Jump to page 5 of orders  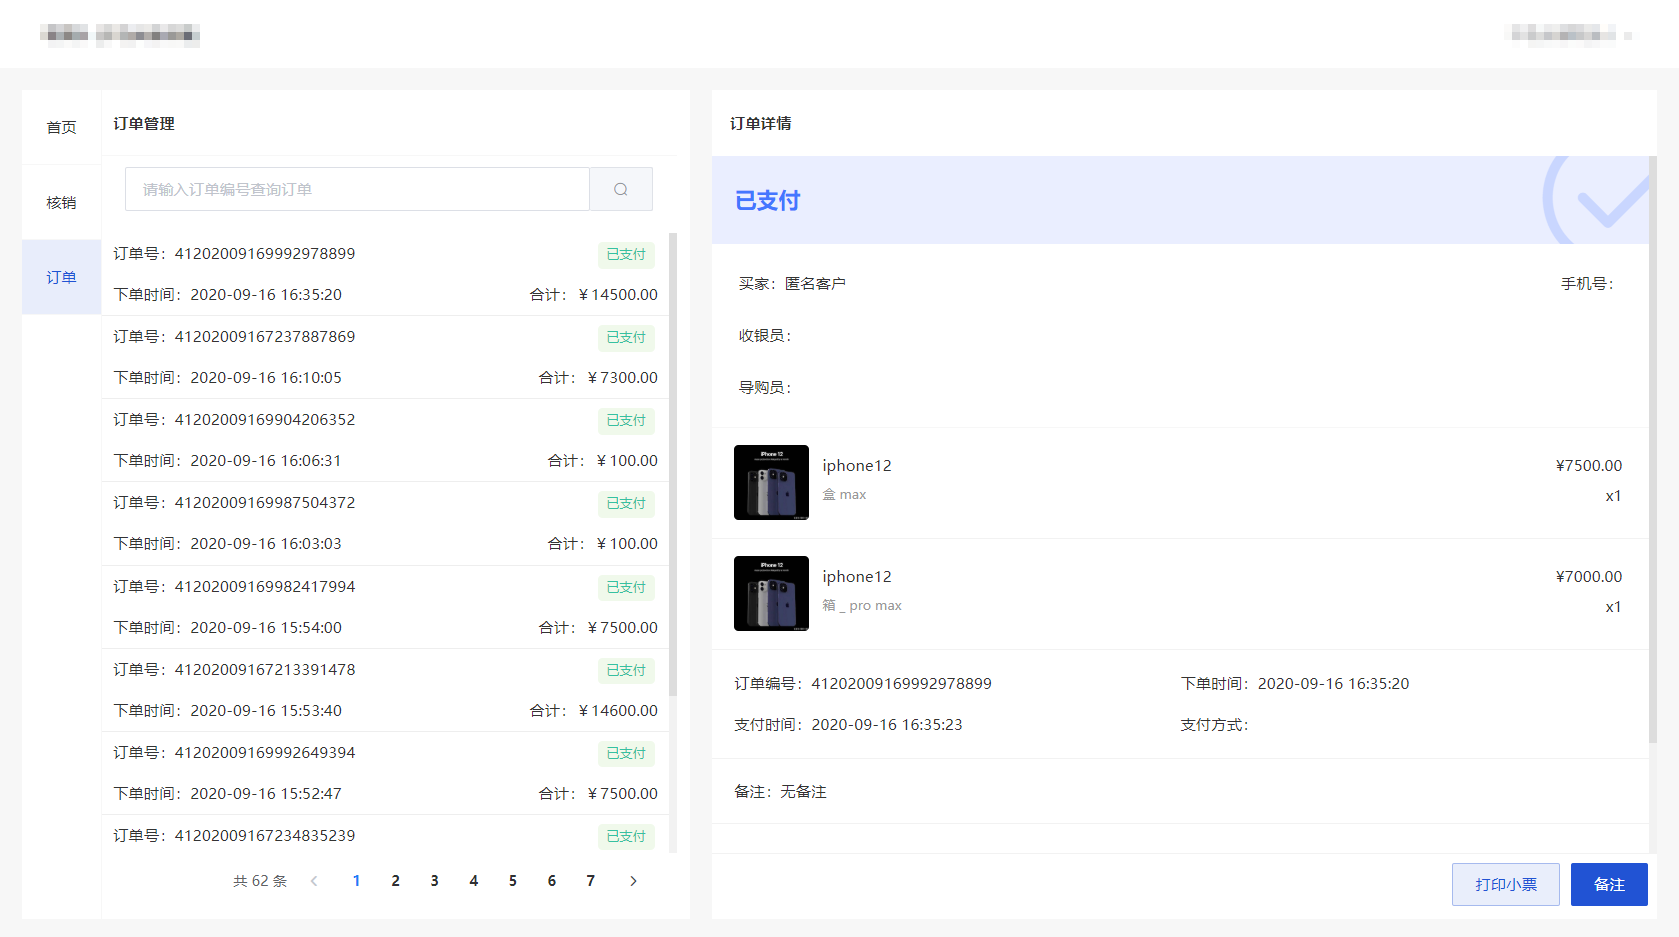(513, 881)
